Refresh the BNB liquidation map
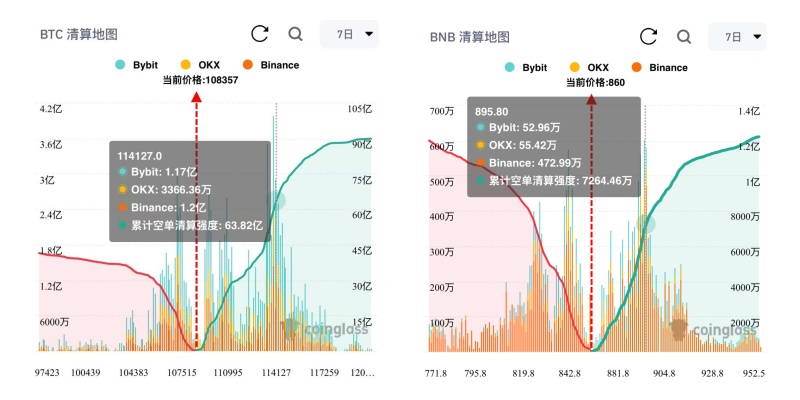 [x=648, y=37]
